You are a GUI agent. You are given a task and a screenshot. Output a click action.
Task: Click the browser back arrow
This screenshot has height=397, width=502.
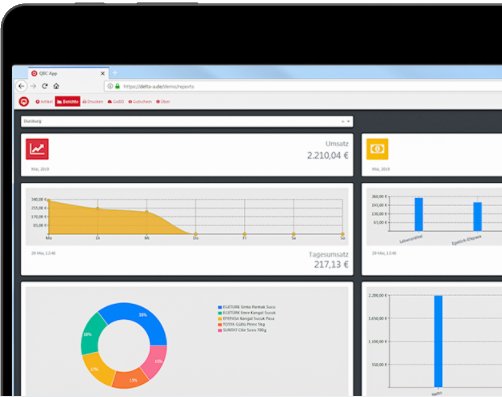tap(22, 86)
